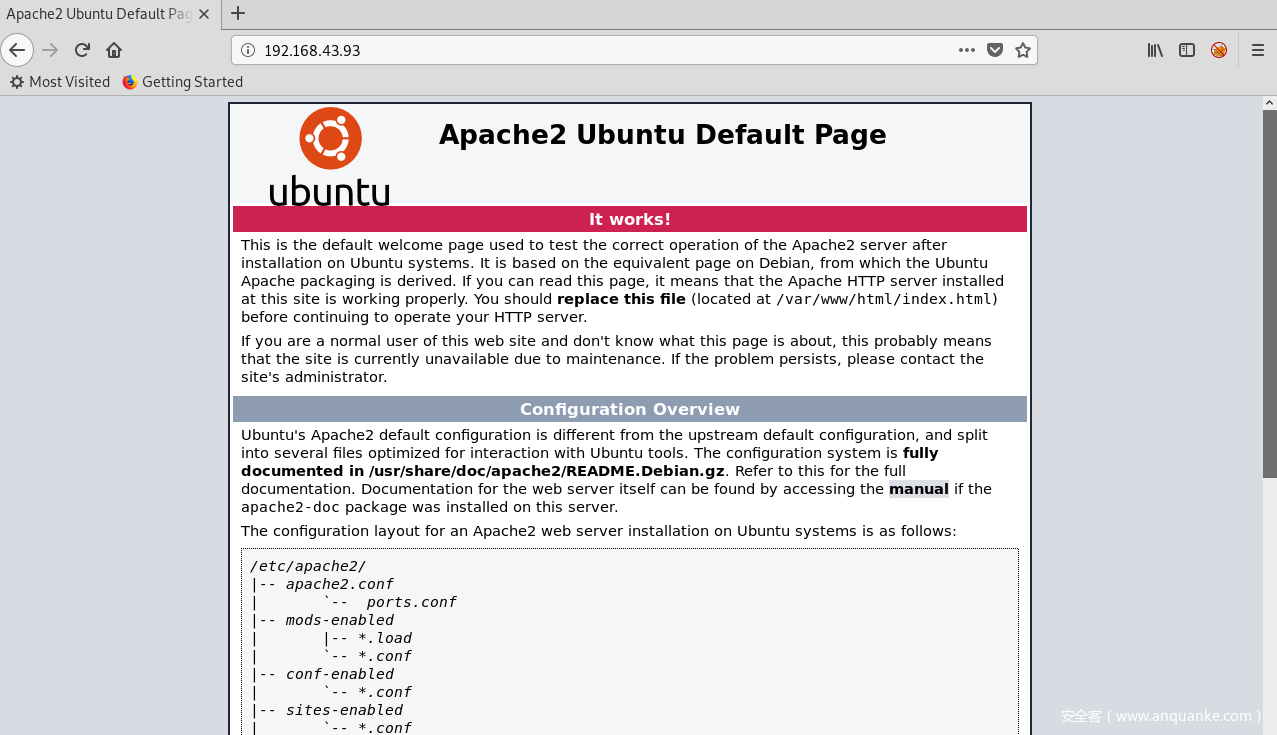Open the page actions three-dot menu

coord(966,50)
